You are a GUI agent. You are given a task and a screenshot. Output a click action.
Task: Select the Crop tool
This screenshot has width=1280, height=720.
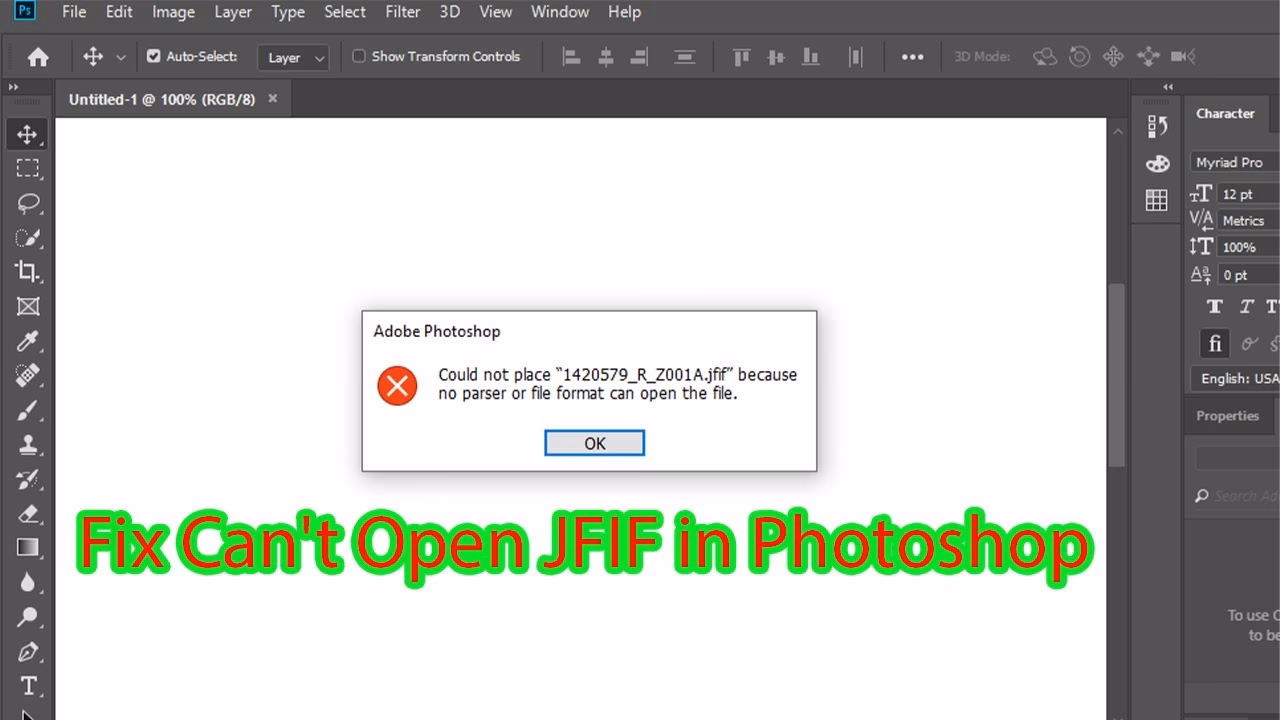28,271
